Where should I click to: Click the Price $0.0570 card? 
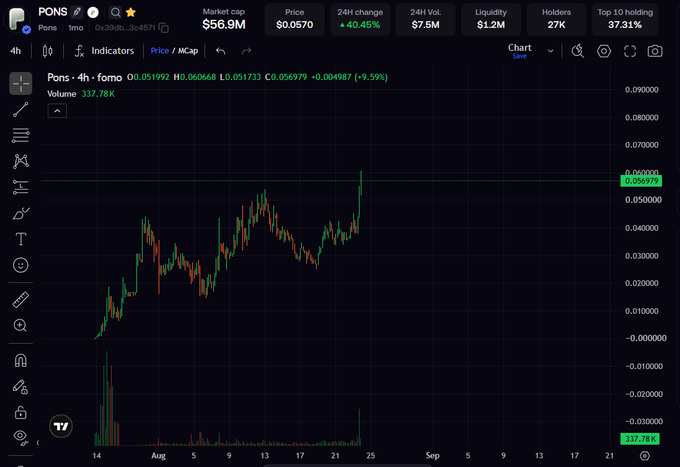click(x=294, y=19)
